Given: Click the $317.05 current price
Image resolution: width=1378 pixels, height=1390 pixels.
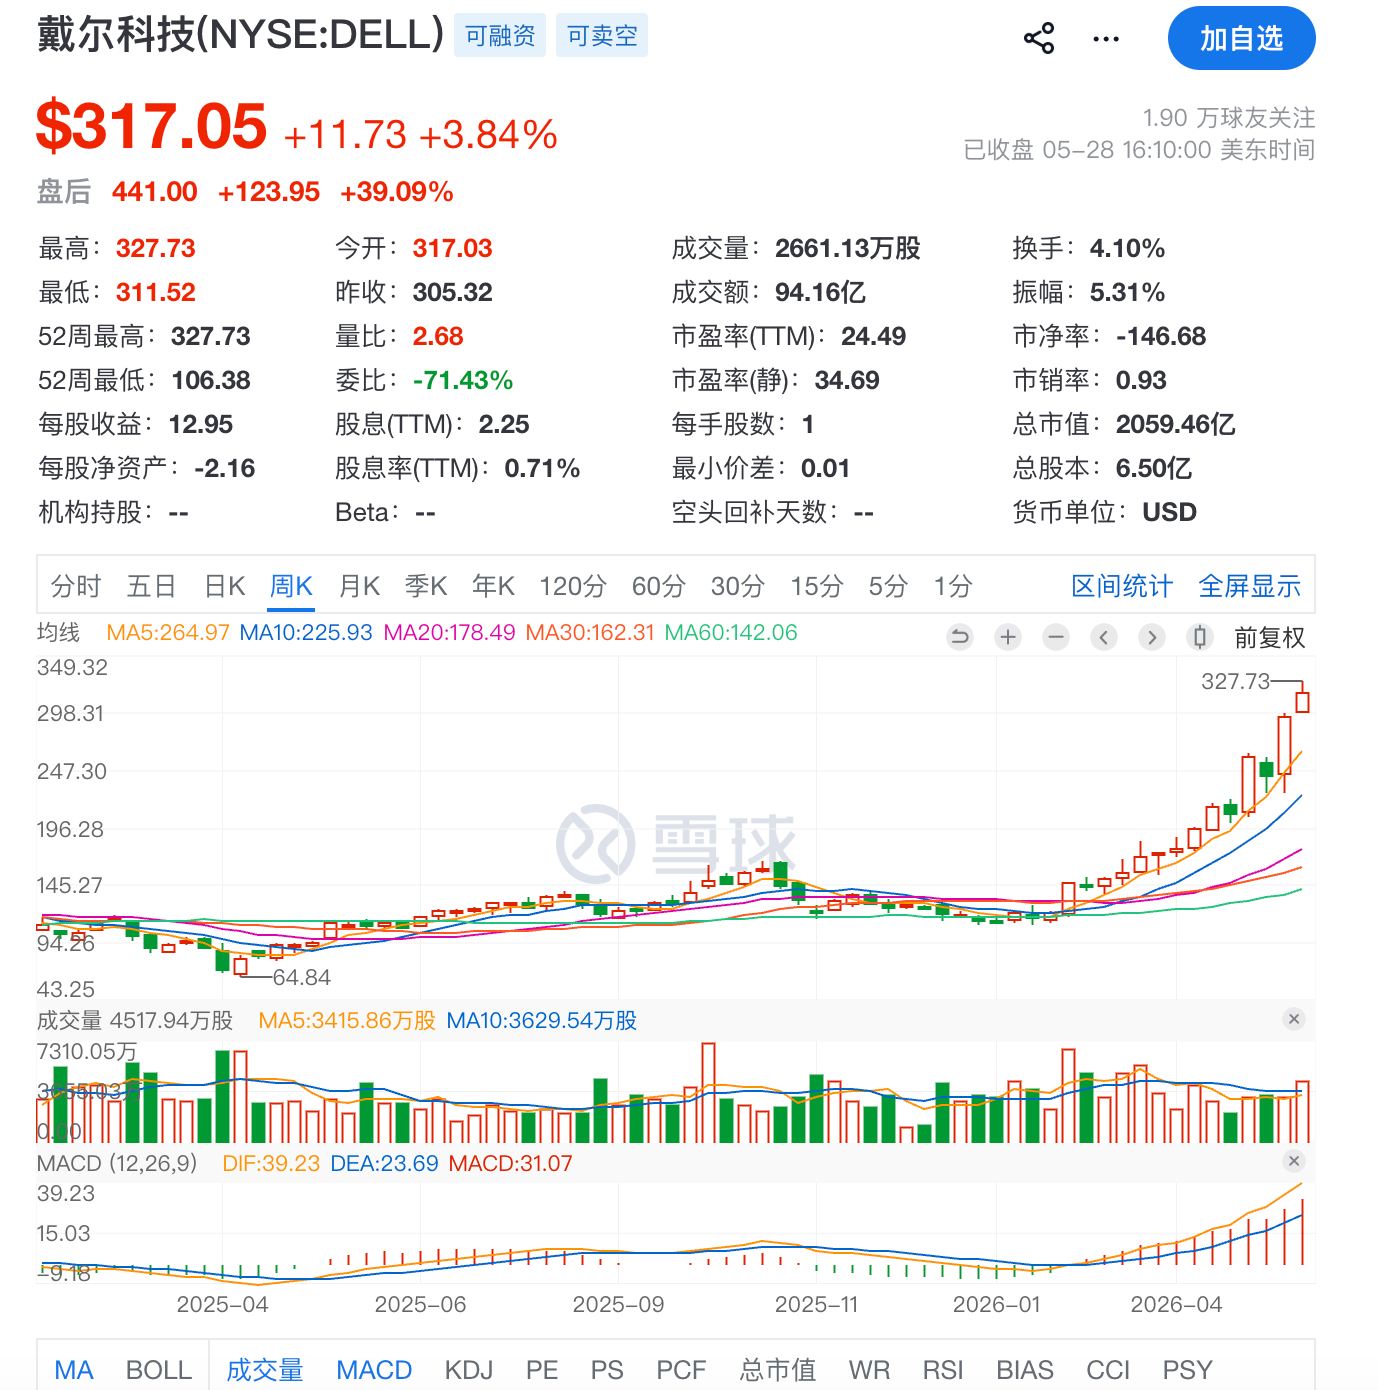Looking at the screenshot, I should [x=151, y=127].
